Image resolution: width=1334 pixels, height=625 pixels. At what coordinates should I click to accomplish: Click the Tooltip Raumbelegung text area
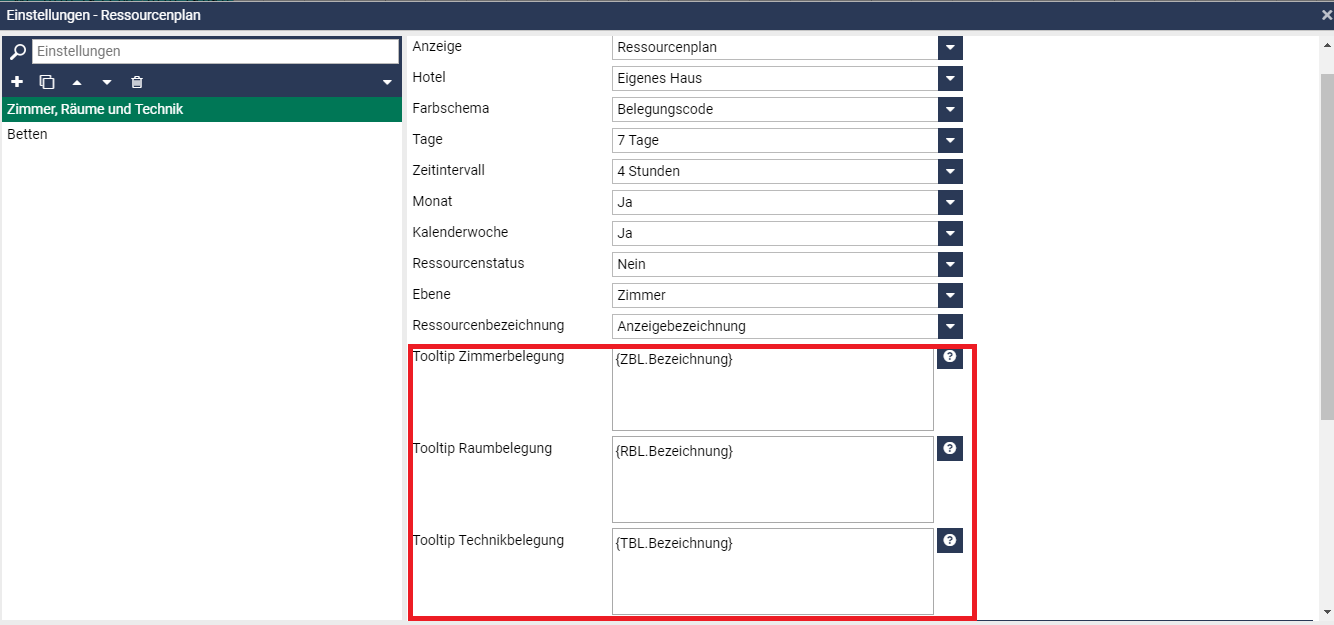point(772,479)
